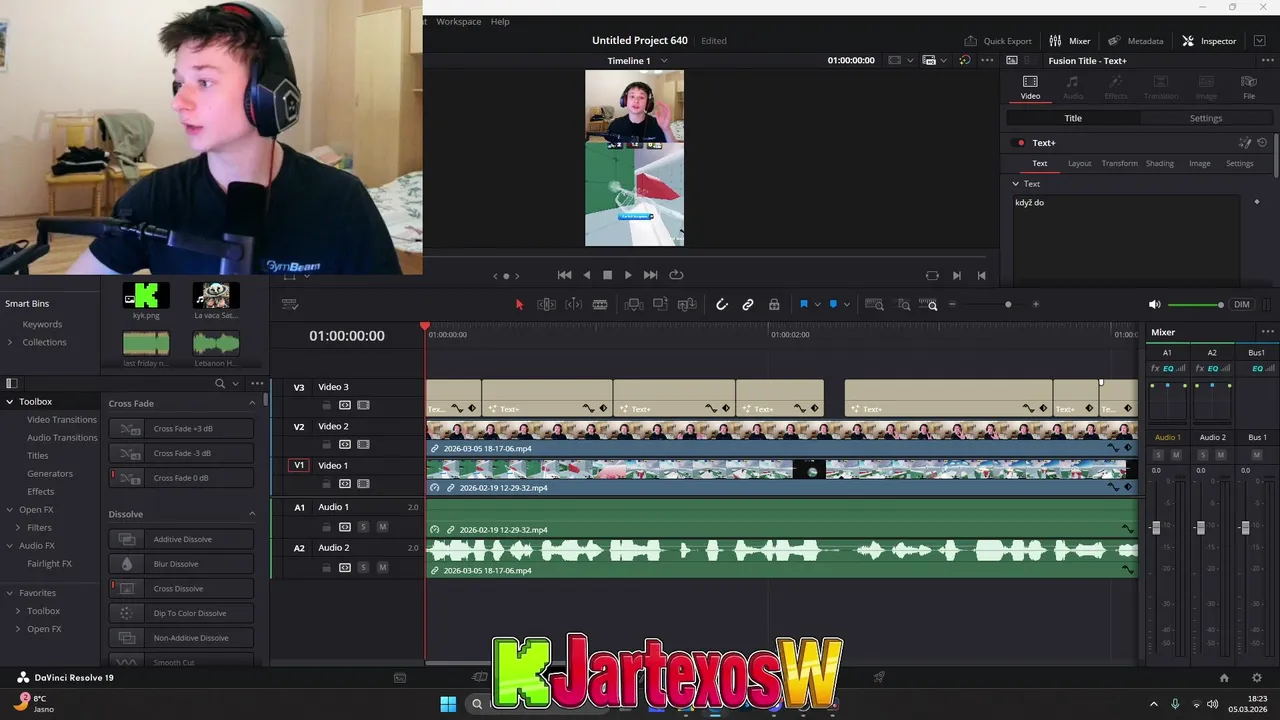Image resolution: width=1280 pixels, height=720 pixels.
Task: Toggle Position Lock padlock icon
Action: 774,305
